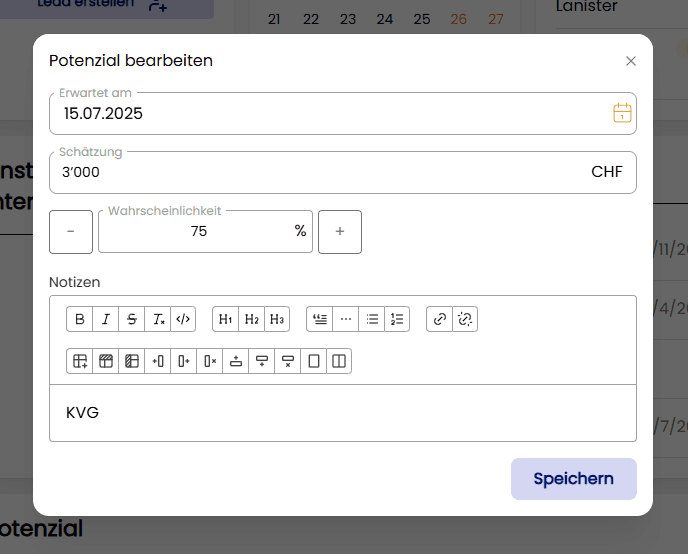Click the Wahrscheinlichkeit percentage field
Viewport: 688px width, 554px height.
tap(205, 231)
